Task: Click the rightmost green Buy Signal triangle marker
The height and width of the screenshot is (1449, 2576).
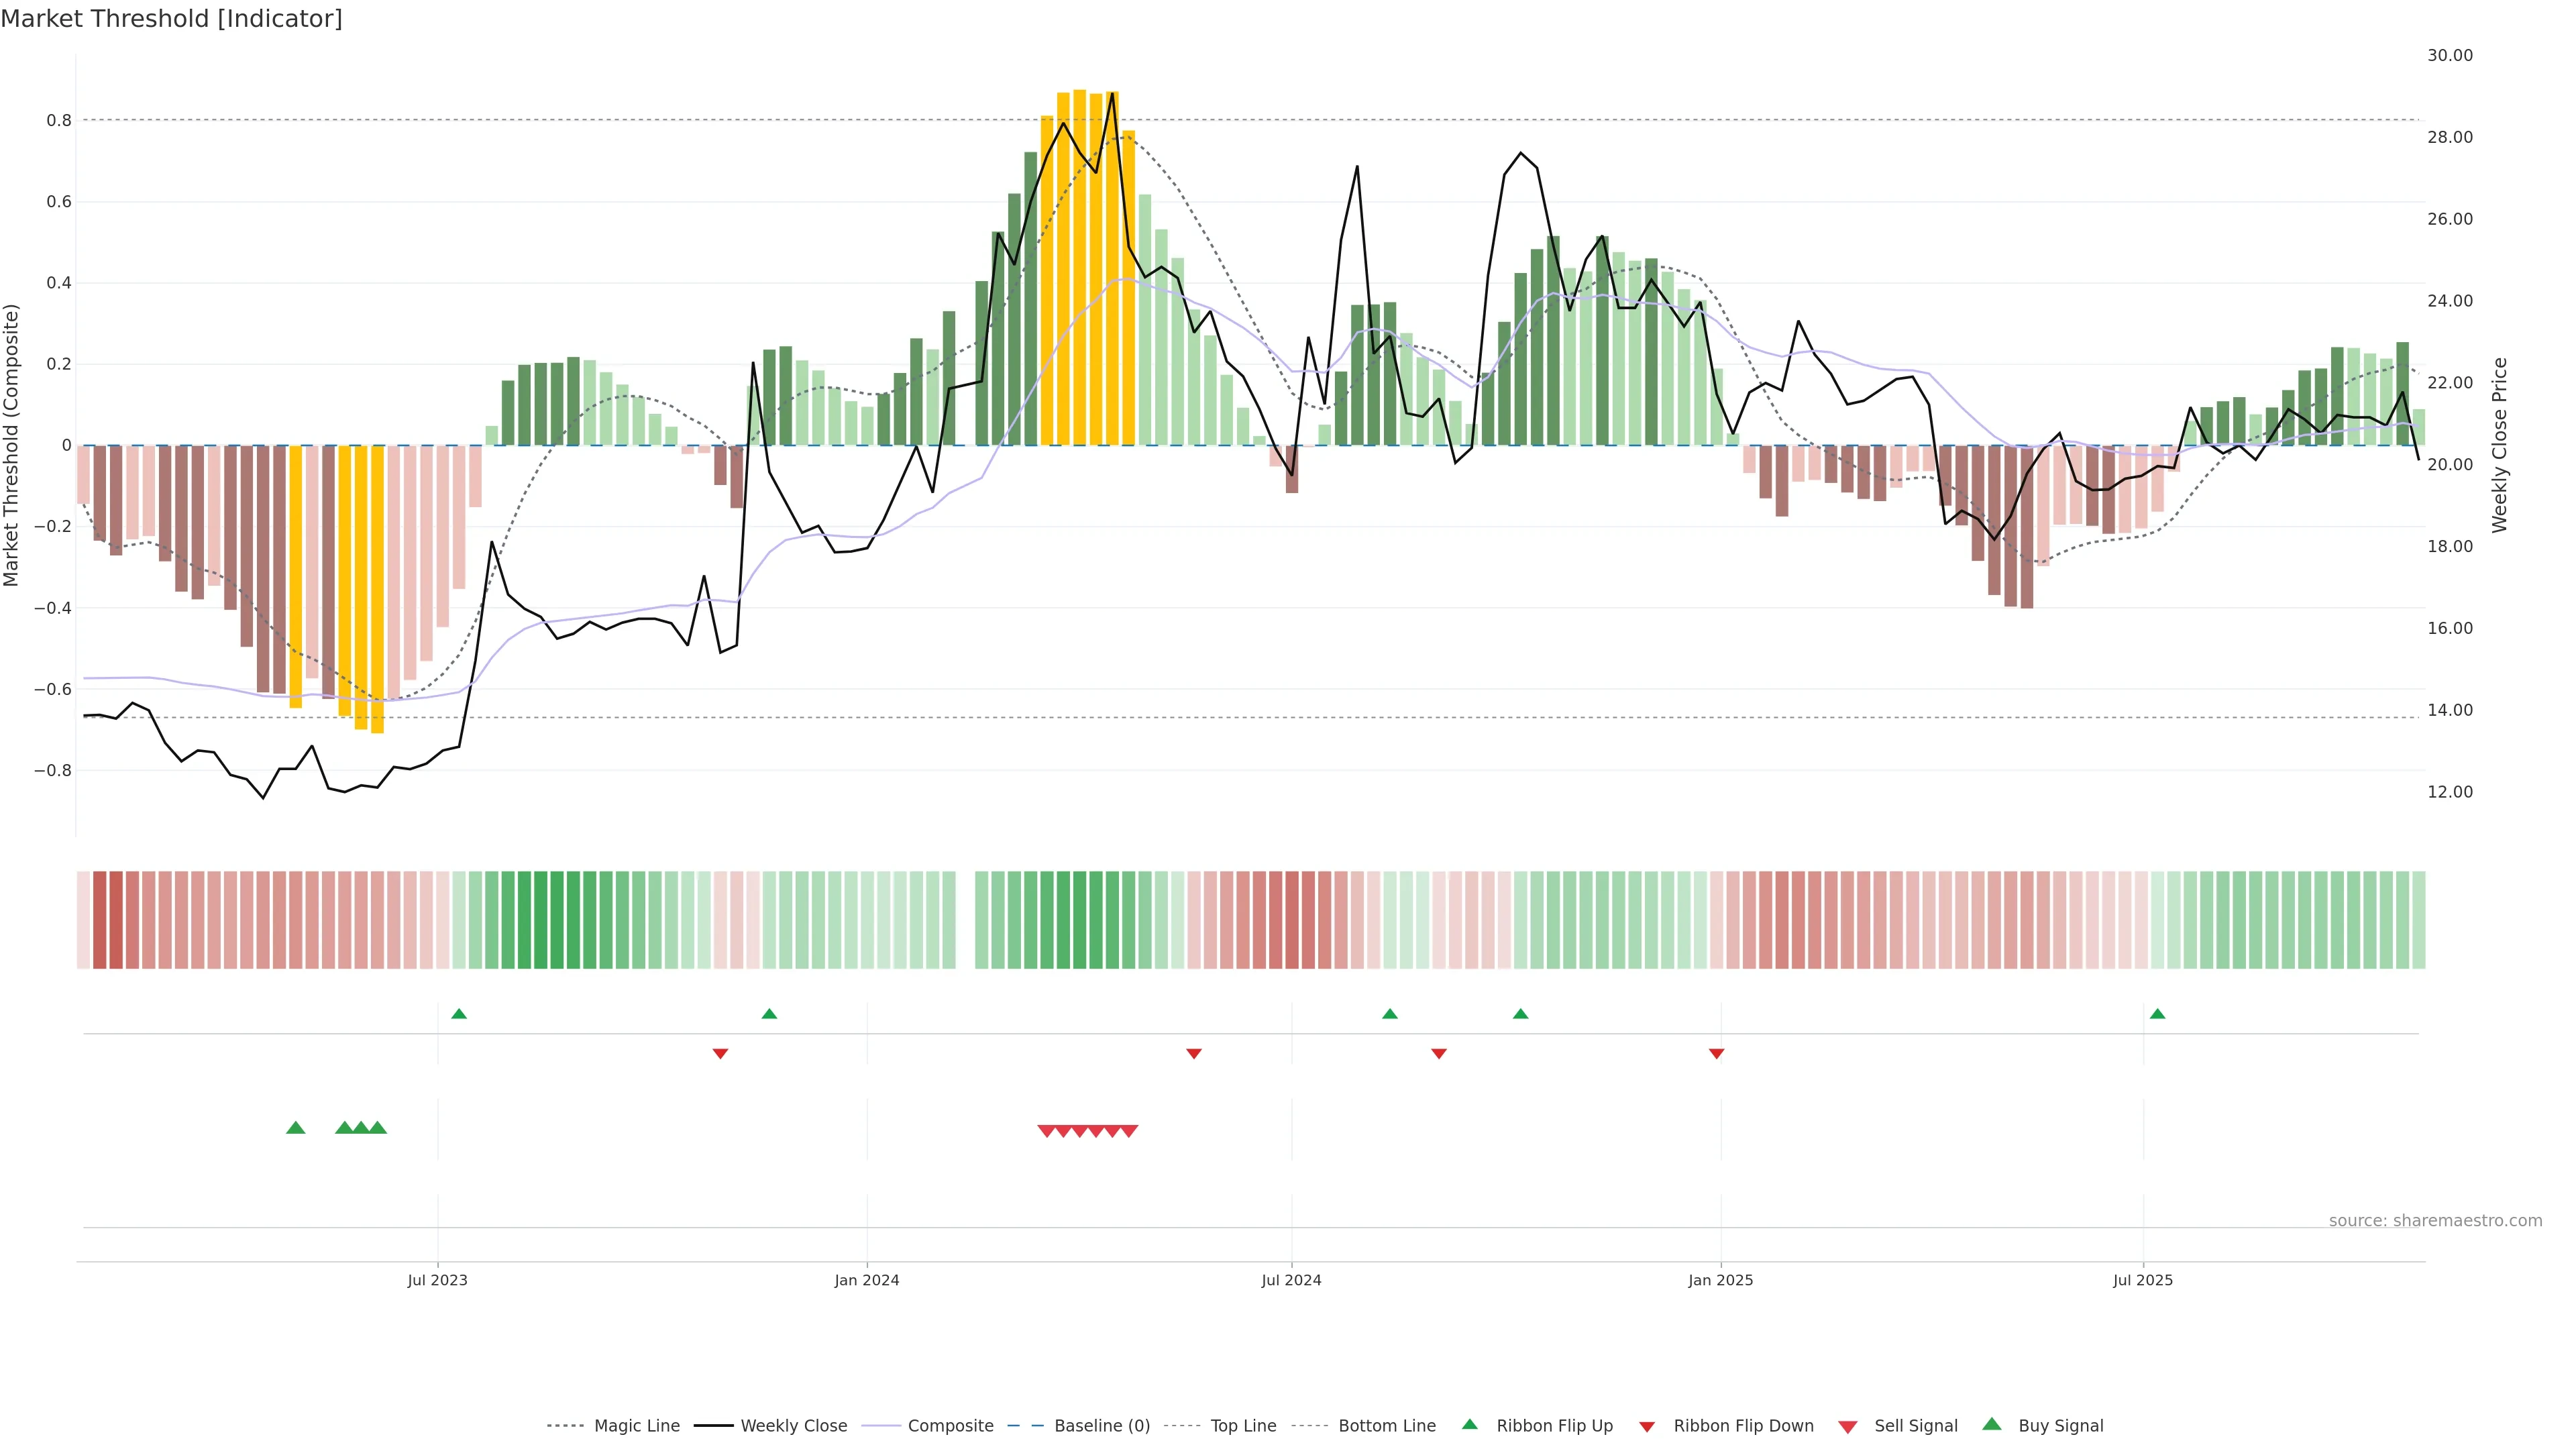Action: 377,1128
